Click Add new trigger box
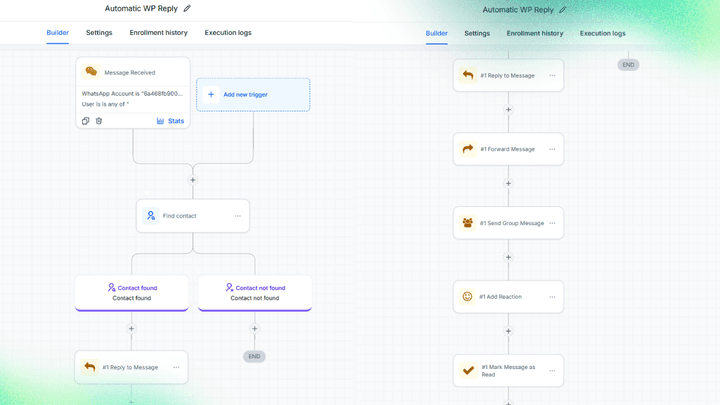720x405 pixels. tap(253, 95)
